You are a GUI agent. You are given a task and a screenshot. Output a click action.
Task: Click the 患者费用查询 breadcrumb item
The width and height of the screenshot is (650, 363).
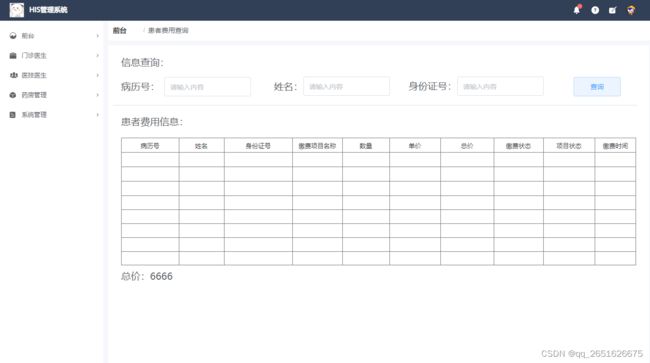[168, 30]
